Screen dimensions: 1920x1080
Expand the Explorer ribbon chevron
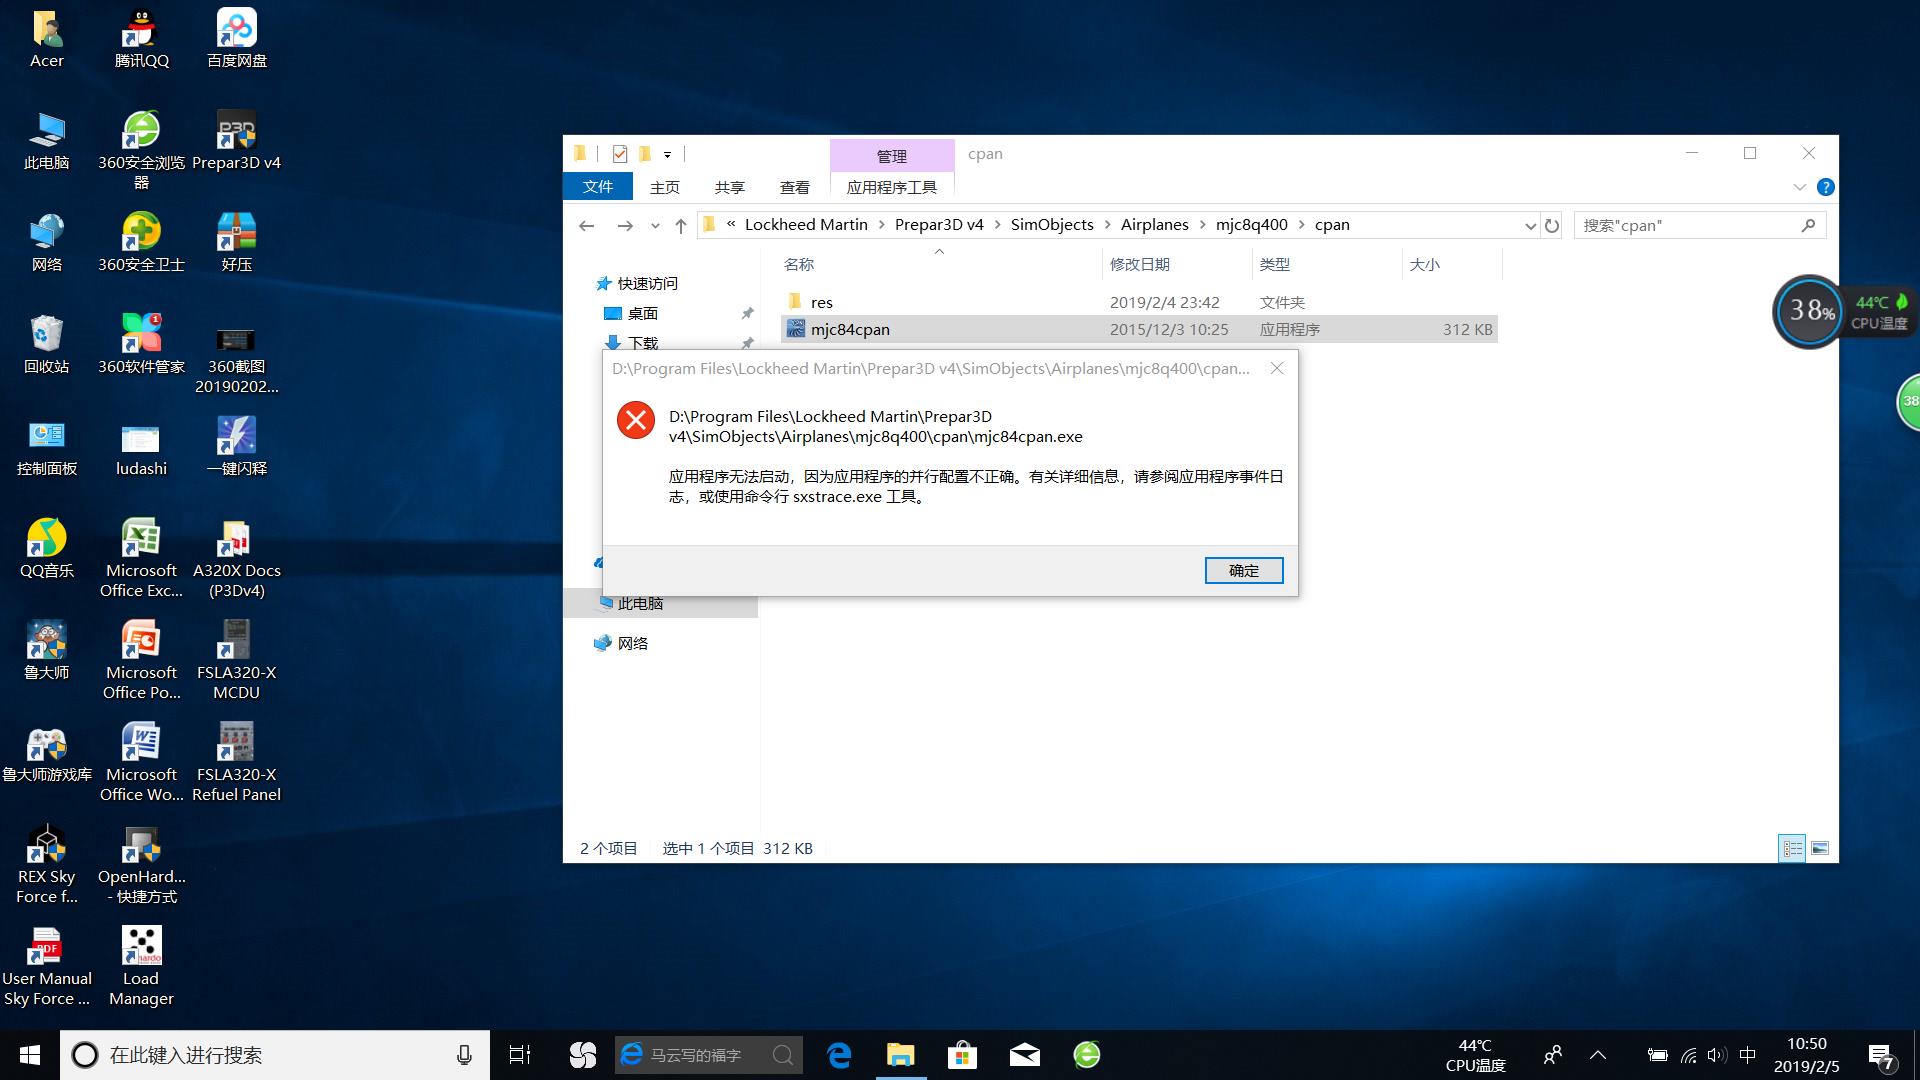tap(1799, 187)
